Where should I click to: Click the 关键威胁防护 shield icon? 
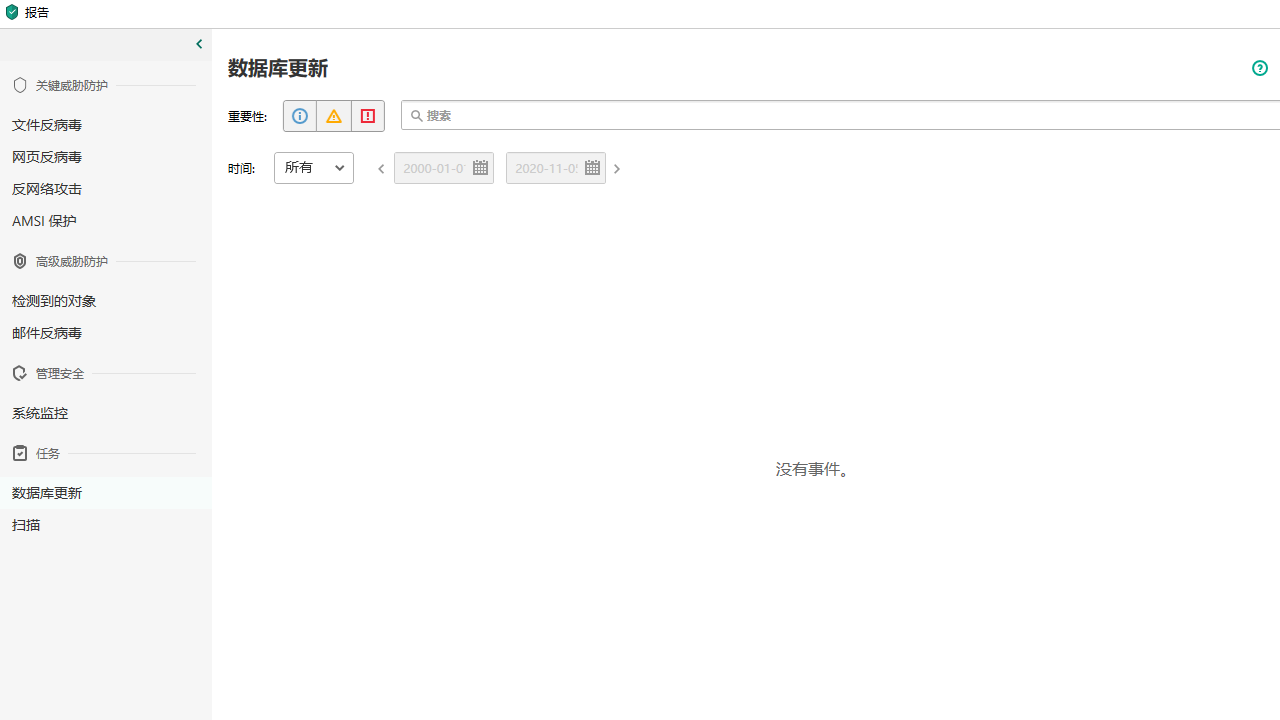coord(19,85)
